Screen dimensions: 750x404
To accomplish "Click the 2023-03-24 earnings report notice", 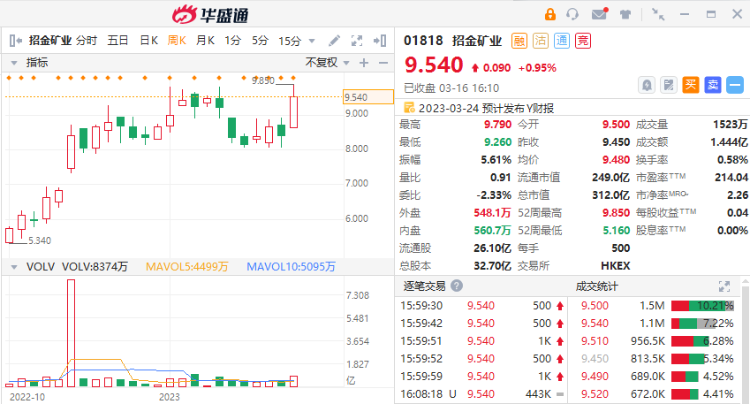I will tap(486, 108).
